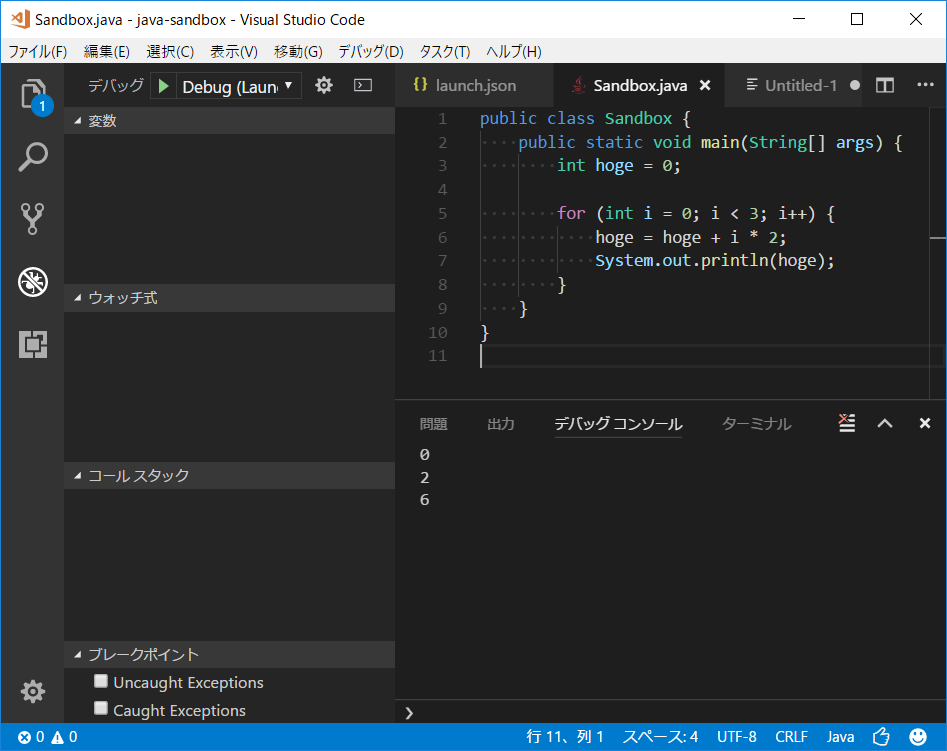This screenshot has height=751, width=947.
Task: Open the ヘルプ(H) menu
Action: coord(513,52)
